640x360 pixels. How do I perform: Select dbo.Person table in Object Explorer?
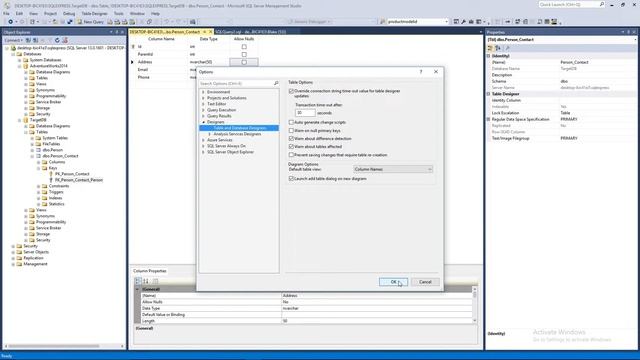53,150
